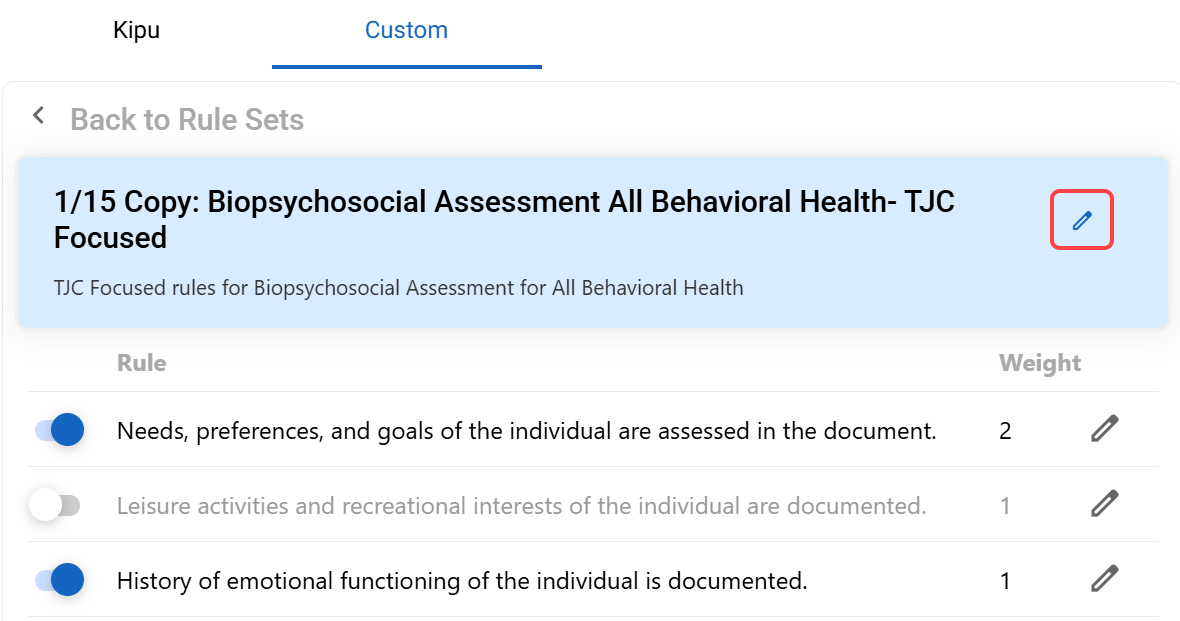Turn off the History of emotional functioning rule
The width and height of the screenshot is (1180, 621).
(59, 580)
